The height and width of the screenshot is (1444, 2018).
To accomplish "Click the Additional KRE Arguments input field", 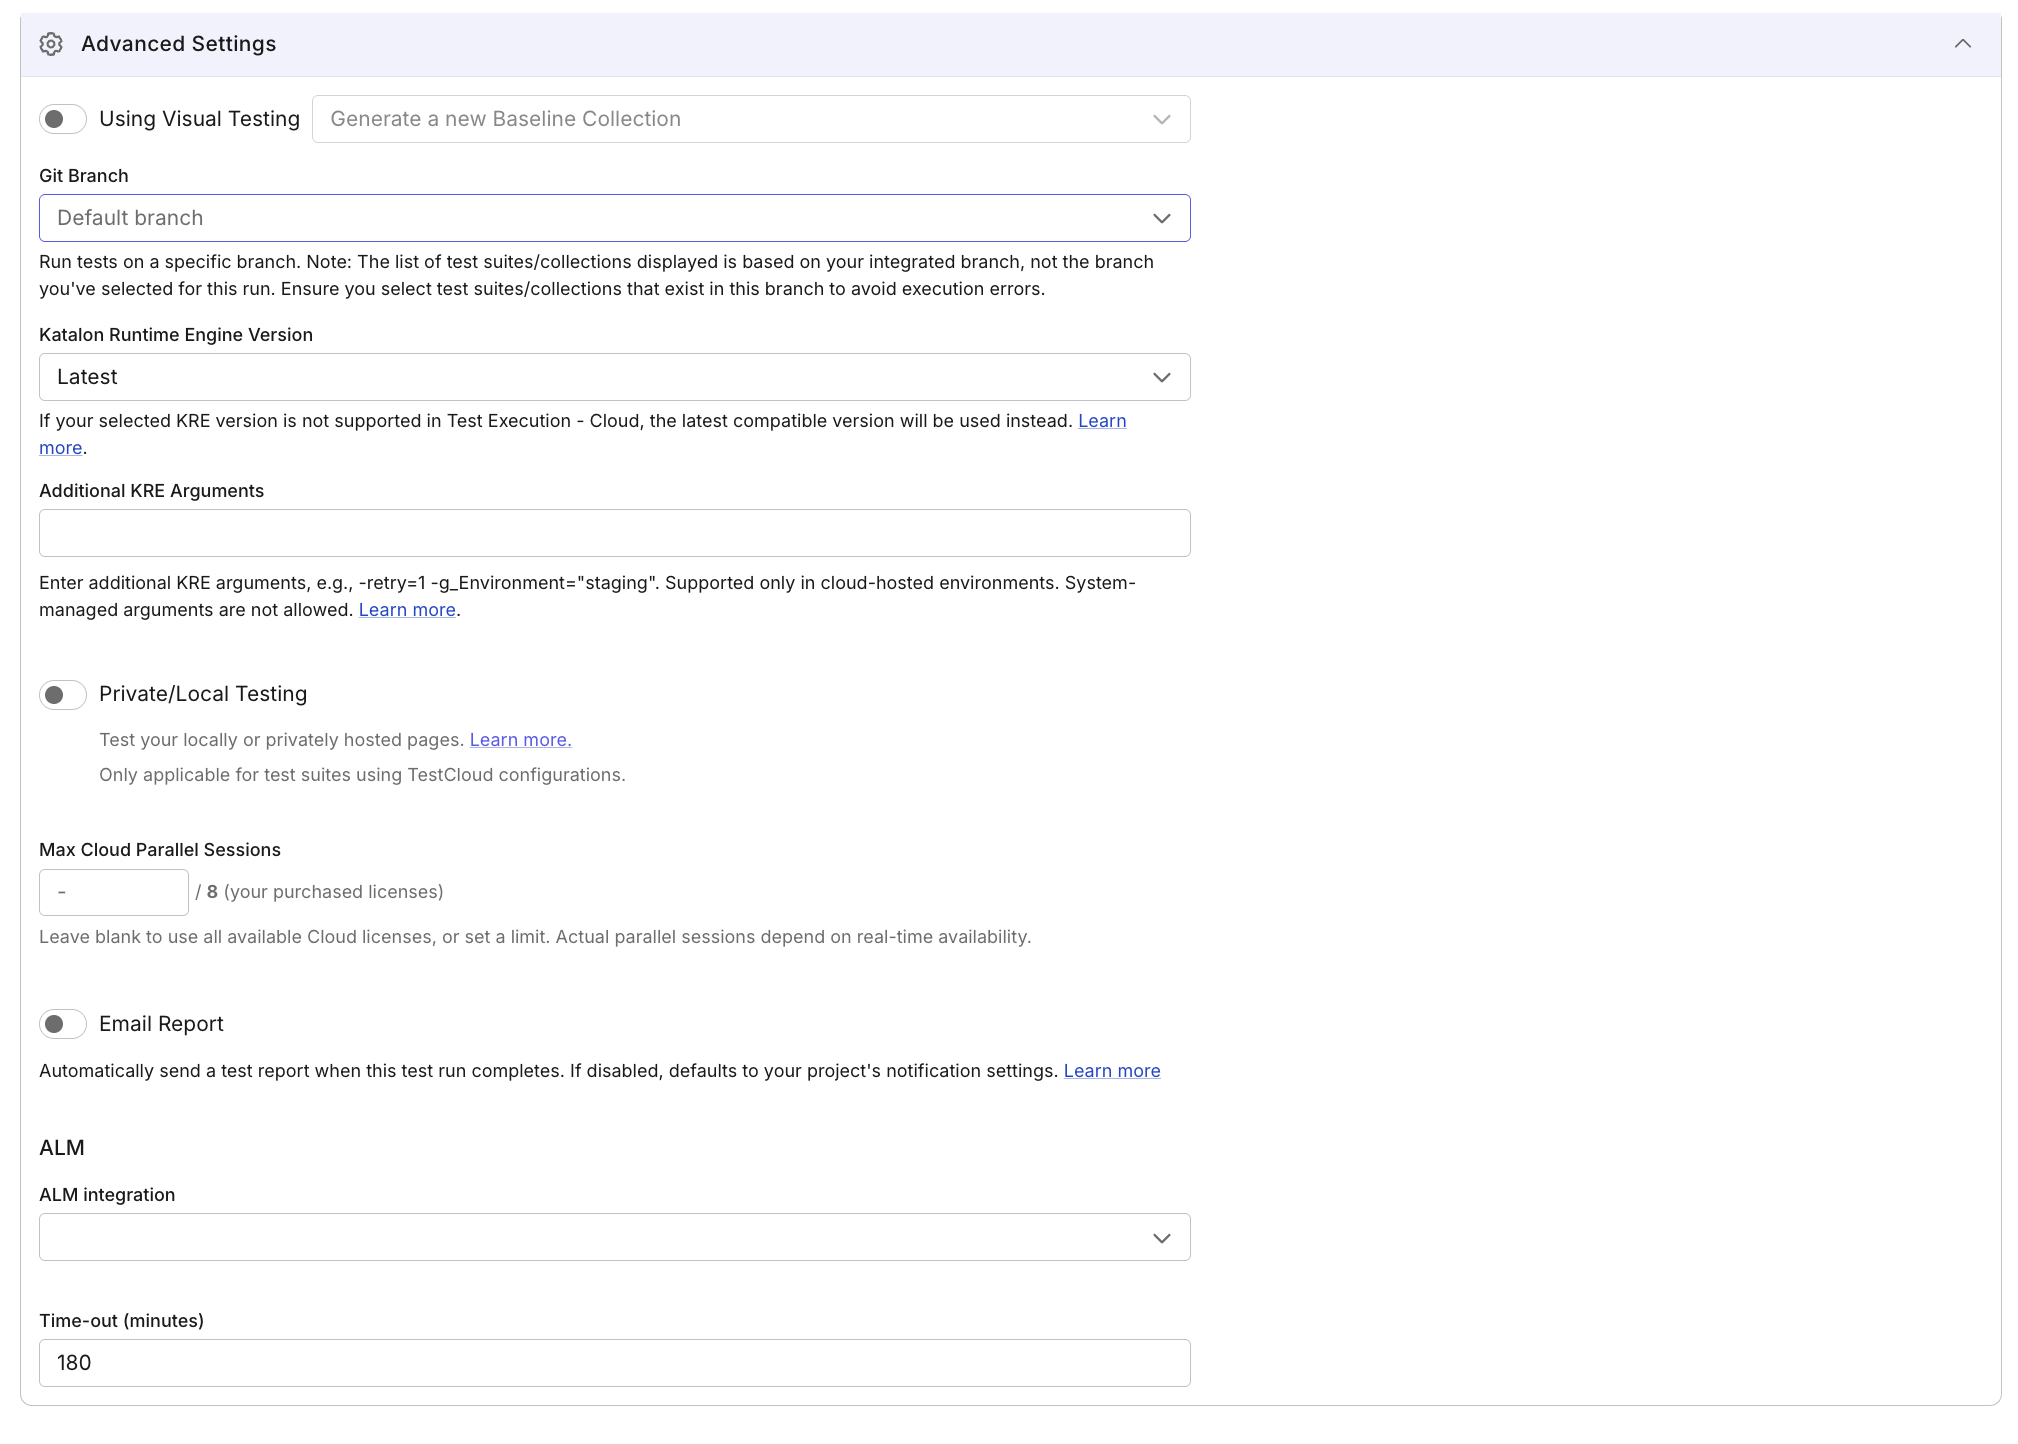I will click(615, 533).
